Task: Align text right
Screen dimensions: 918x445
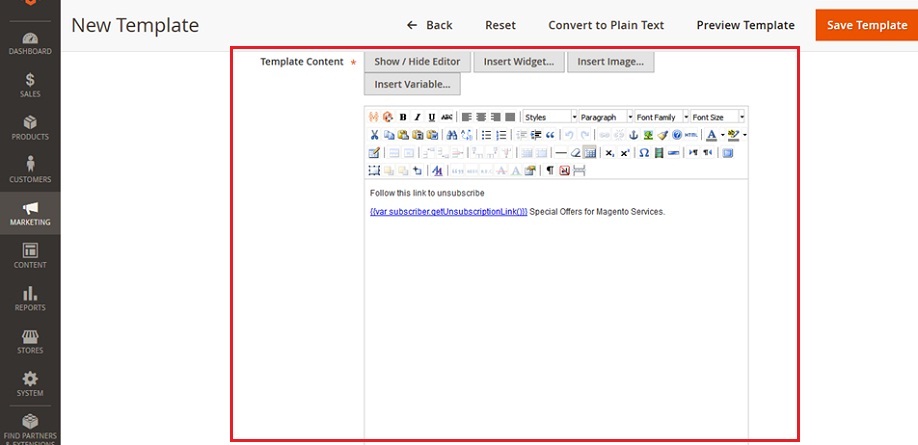Action: coord(495,117)
